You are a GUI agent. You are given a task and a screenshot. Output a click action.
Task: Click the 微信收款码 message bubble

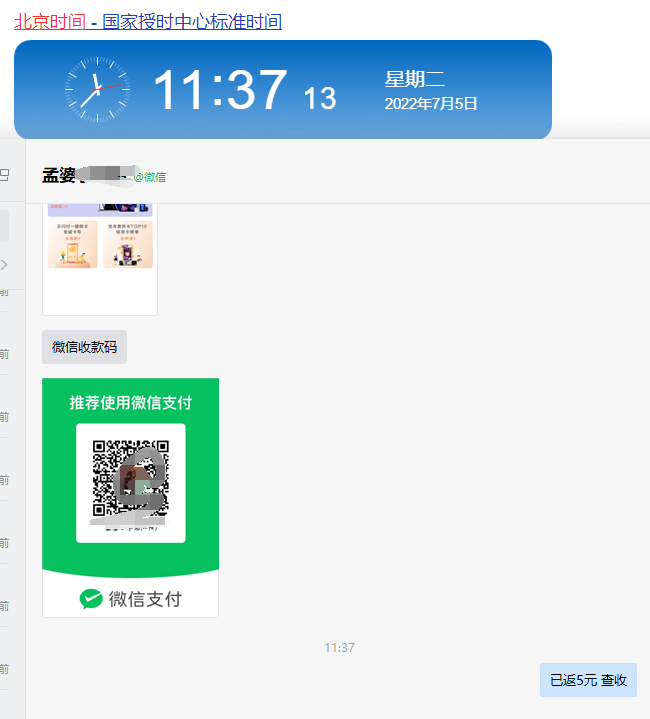tap(84, 347)
